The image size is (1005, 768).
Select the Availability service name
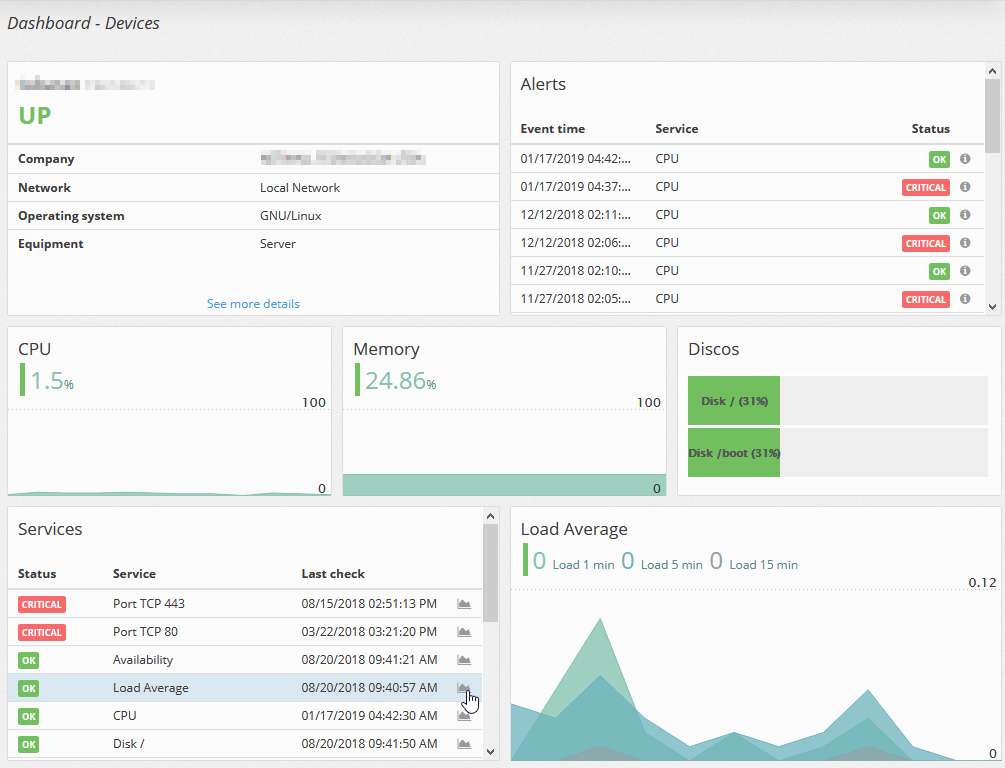tap(143, 660)
